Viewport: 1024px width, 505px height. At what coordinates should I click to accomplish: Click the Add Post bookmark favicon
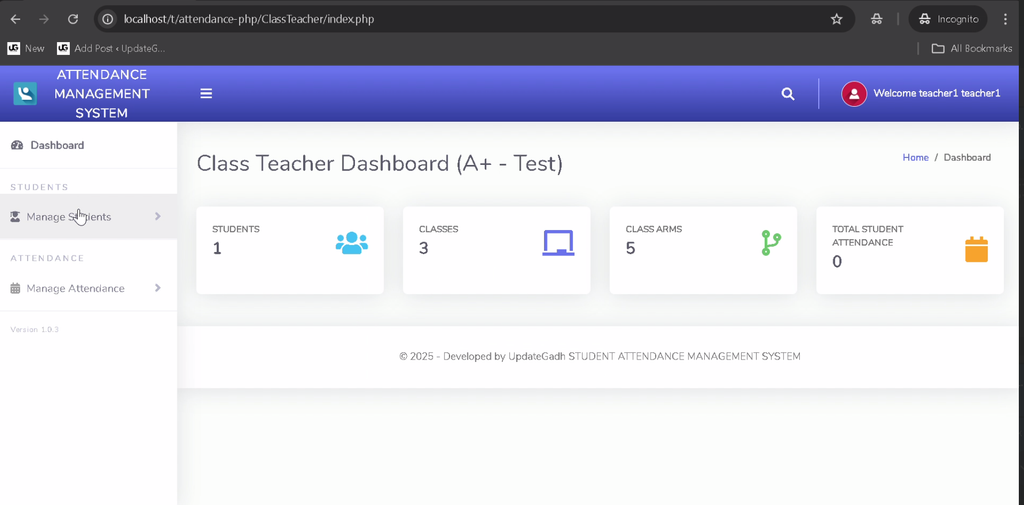[63, 48]
